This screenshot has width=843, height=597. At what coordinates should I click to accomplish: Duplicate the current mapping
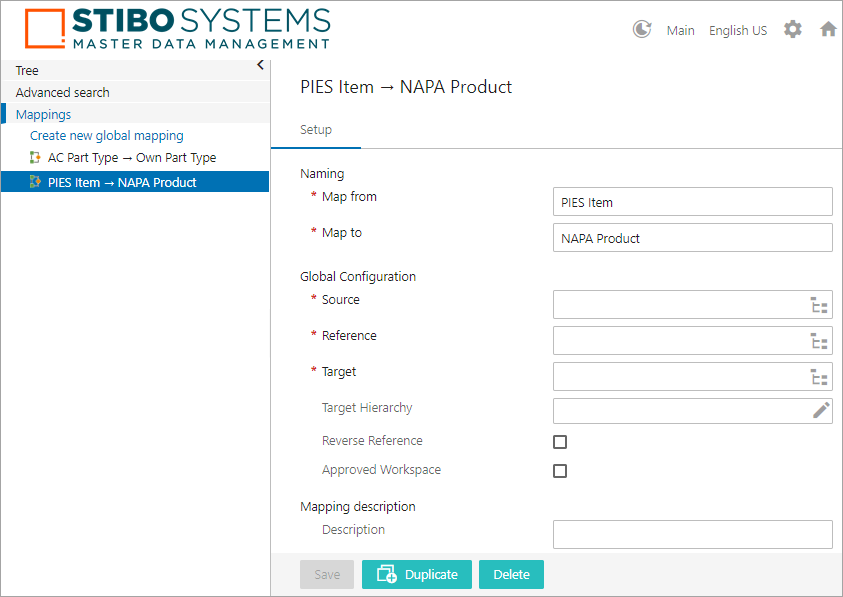(417, 574)
